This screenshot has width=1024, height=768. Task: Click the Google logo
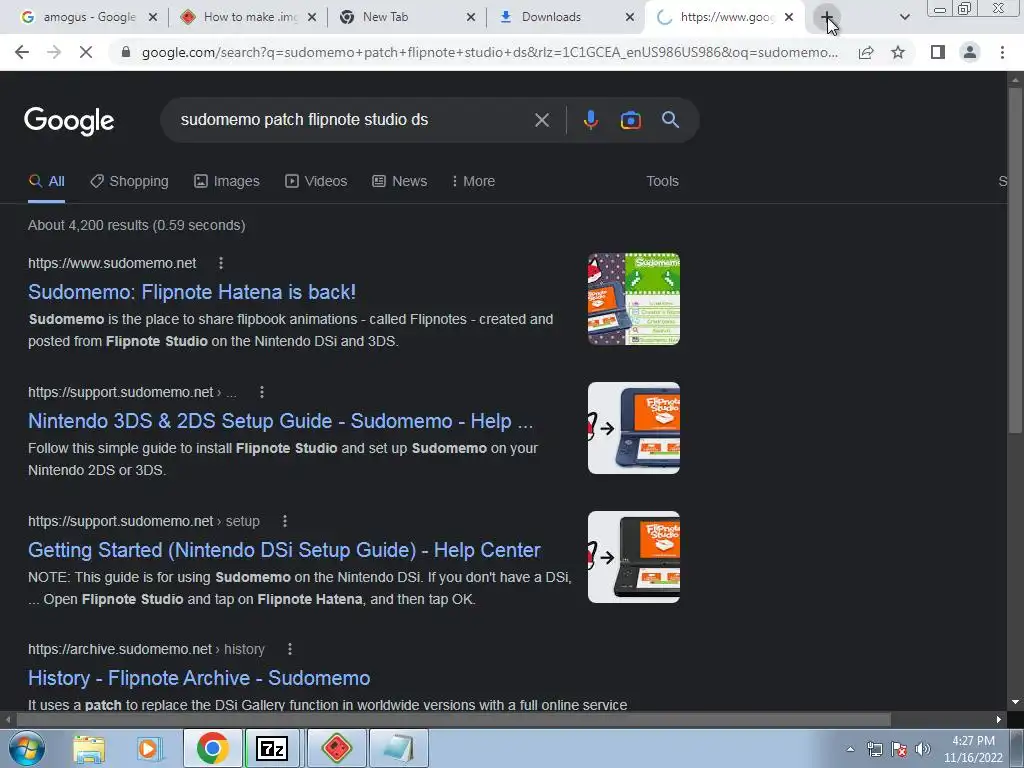click(x=69, y=121)
